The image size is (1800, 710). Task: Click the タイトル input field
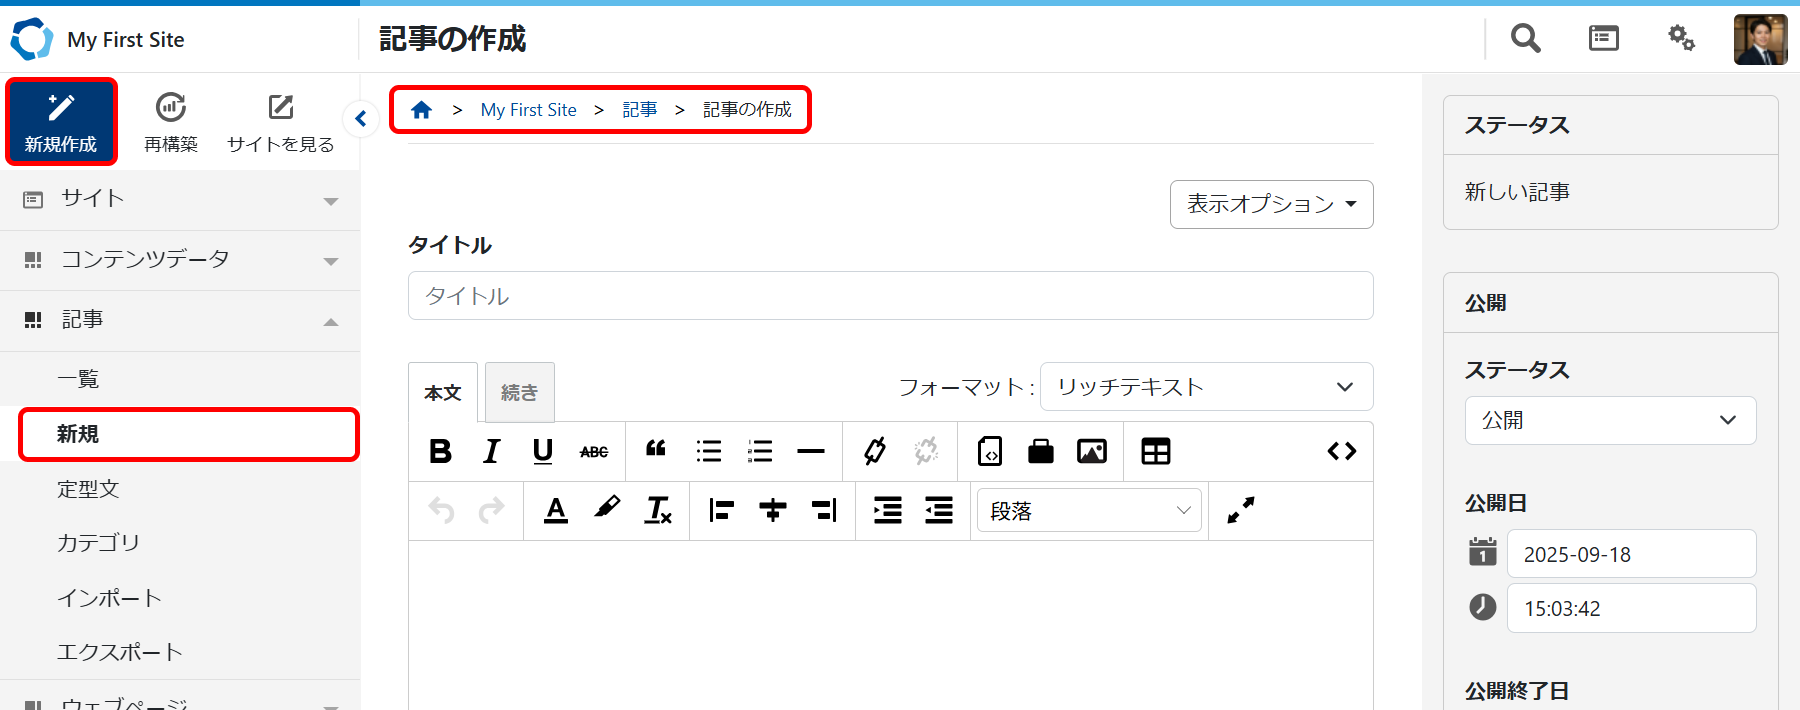pyautogui.click(x=890, y=296)
